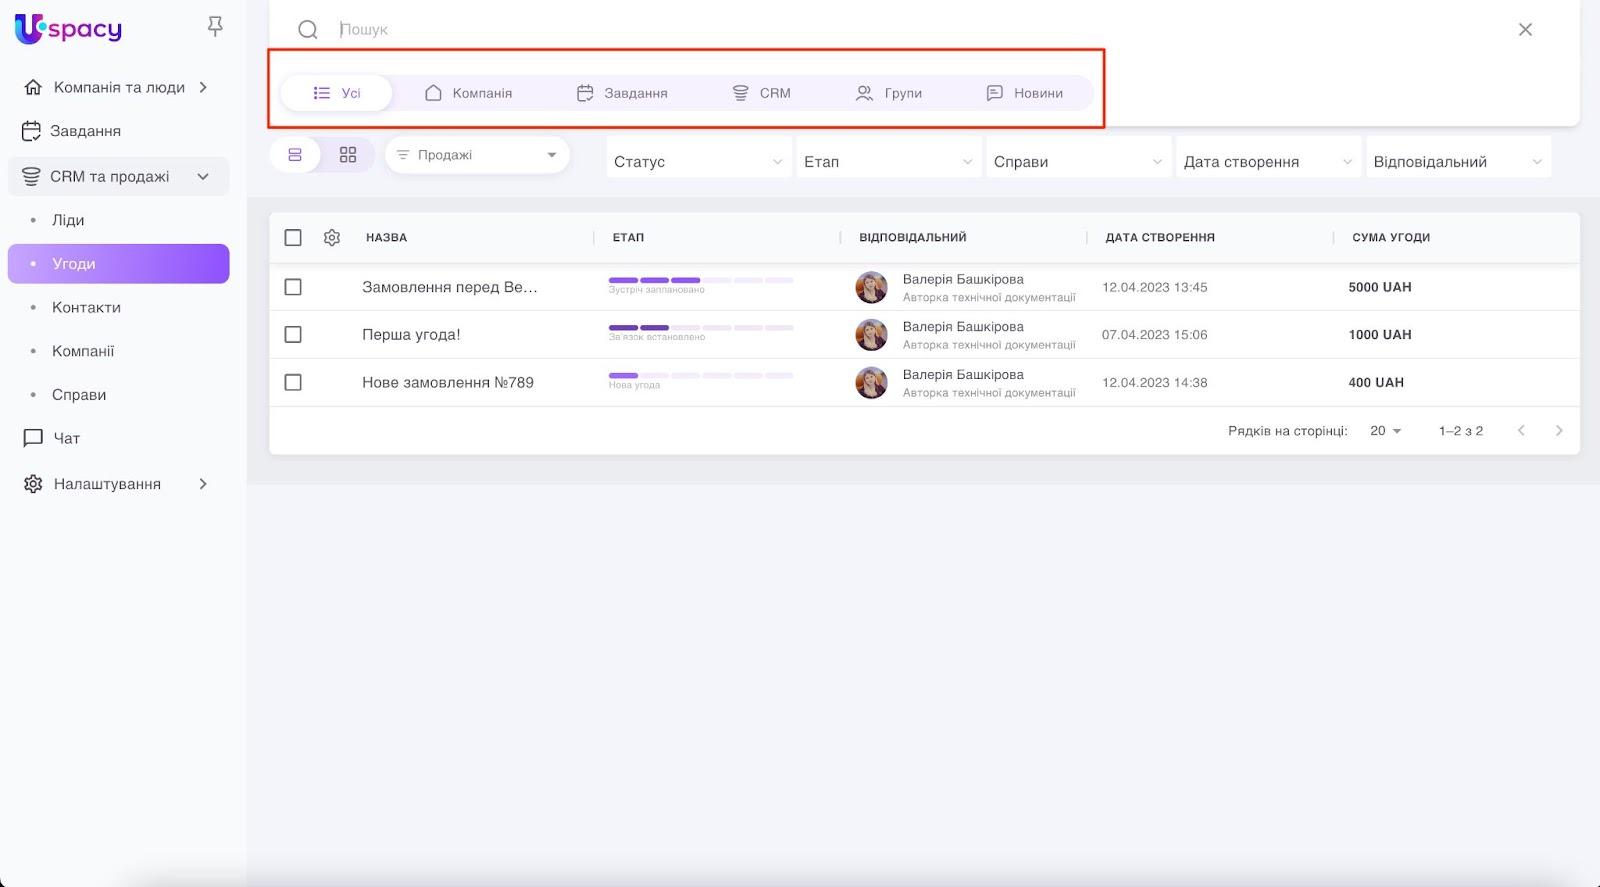Tick checkbox for Нове замовлення №789
Image resolution: width=1600 pixels, height=887 pixels.
click(x=293, y=382)
